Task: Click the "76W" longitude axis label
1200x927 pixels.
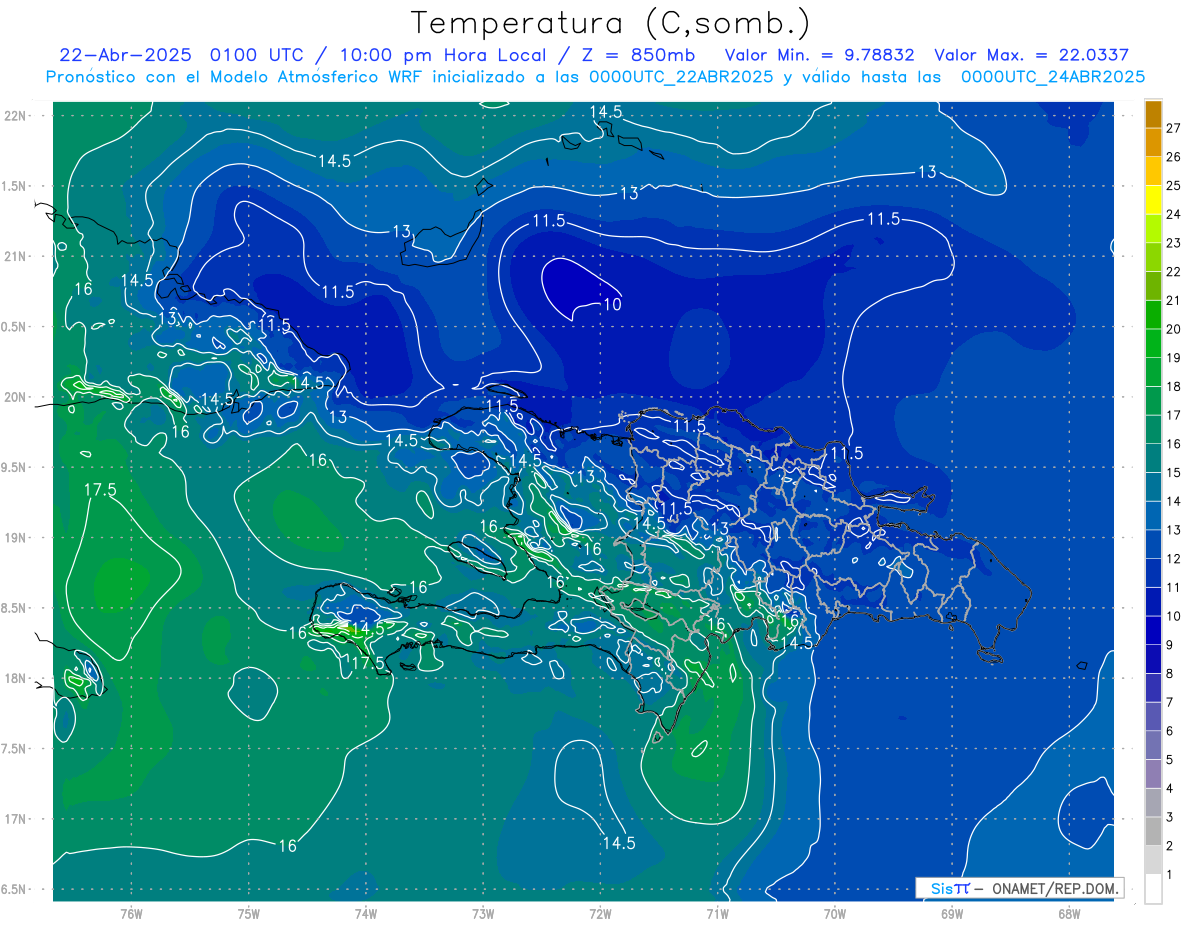Action: 131,914
